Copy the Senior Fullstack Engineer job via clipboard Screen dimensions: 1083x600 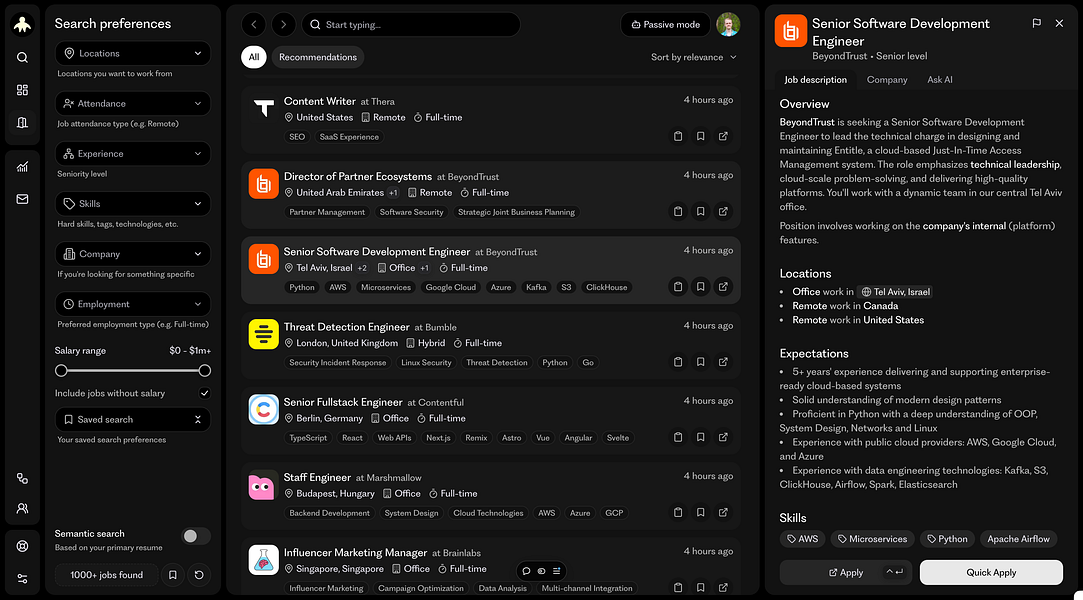point(678,437)
